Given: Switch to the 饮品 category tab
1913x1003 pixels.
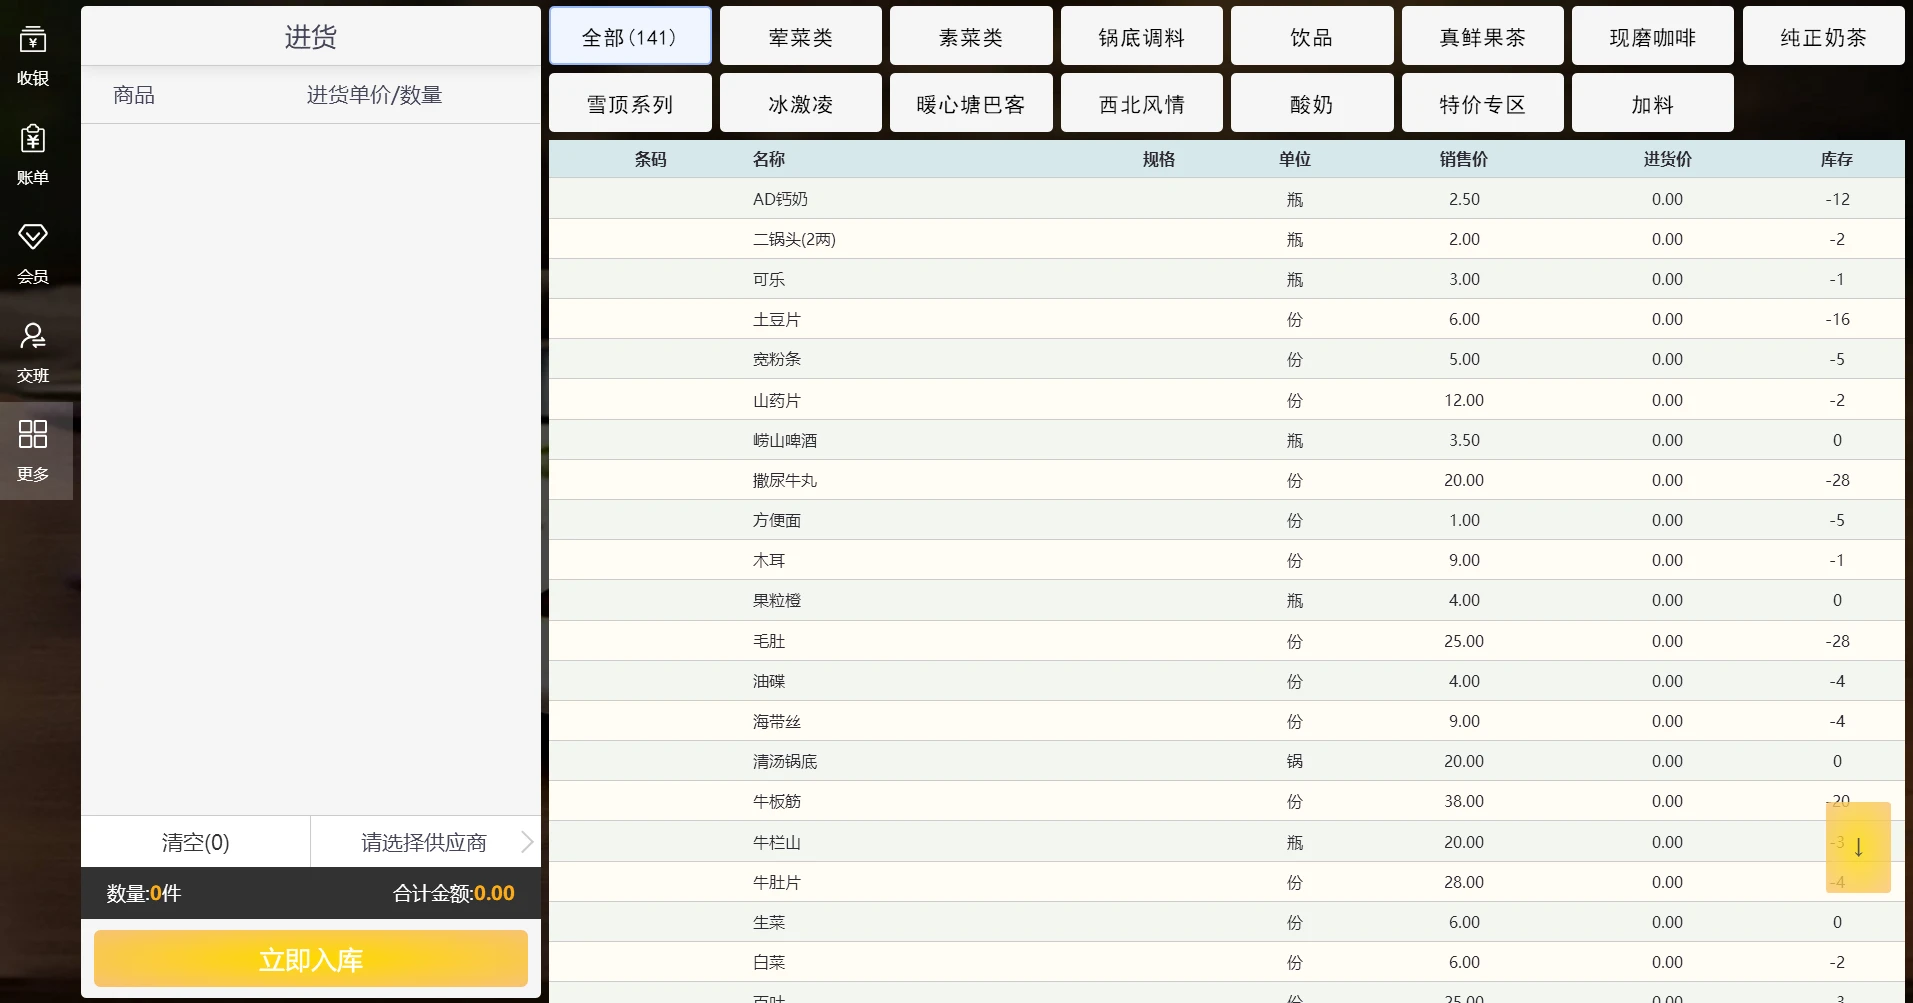Looking at the screenshot, I should coord(1311,37).
